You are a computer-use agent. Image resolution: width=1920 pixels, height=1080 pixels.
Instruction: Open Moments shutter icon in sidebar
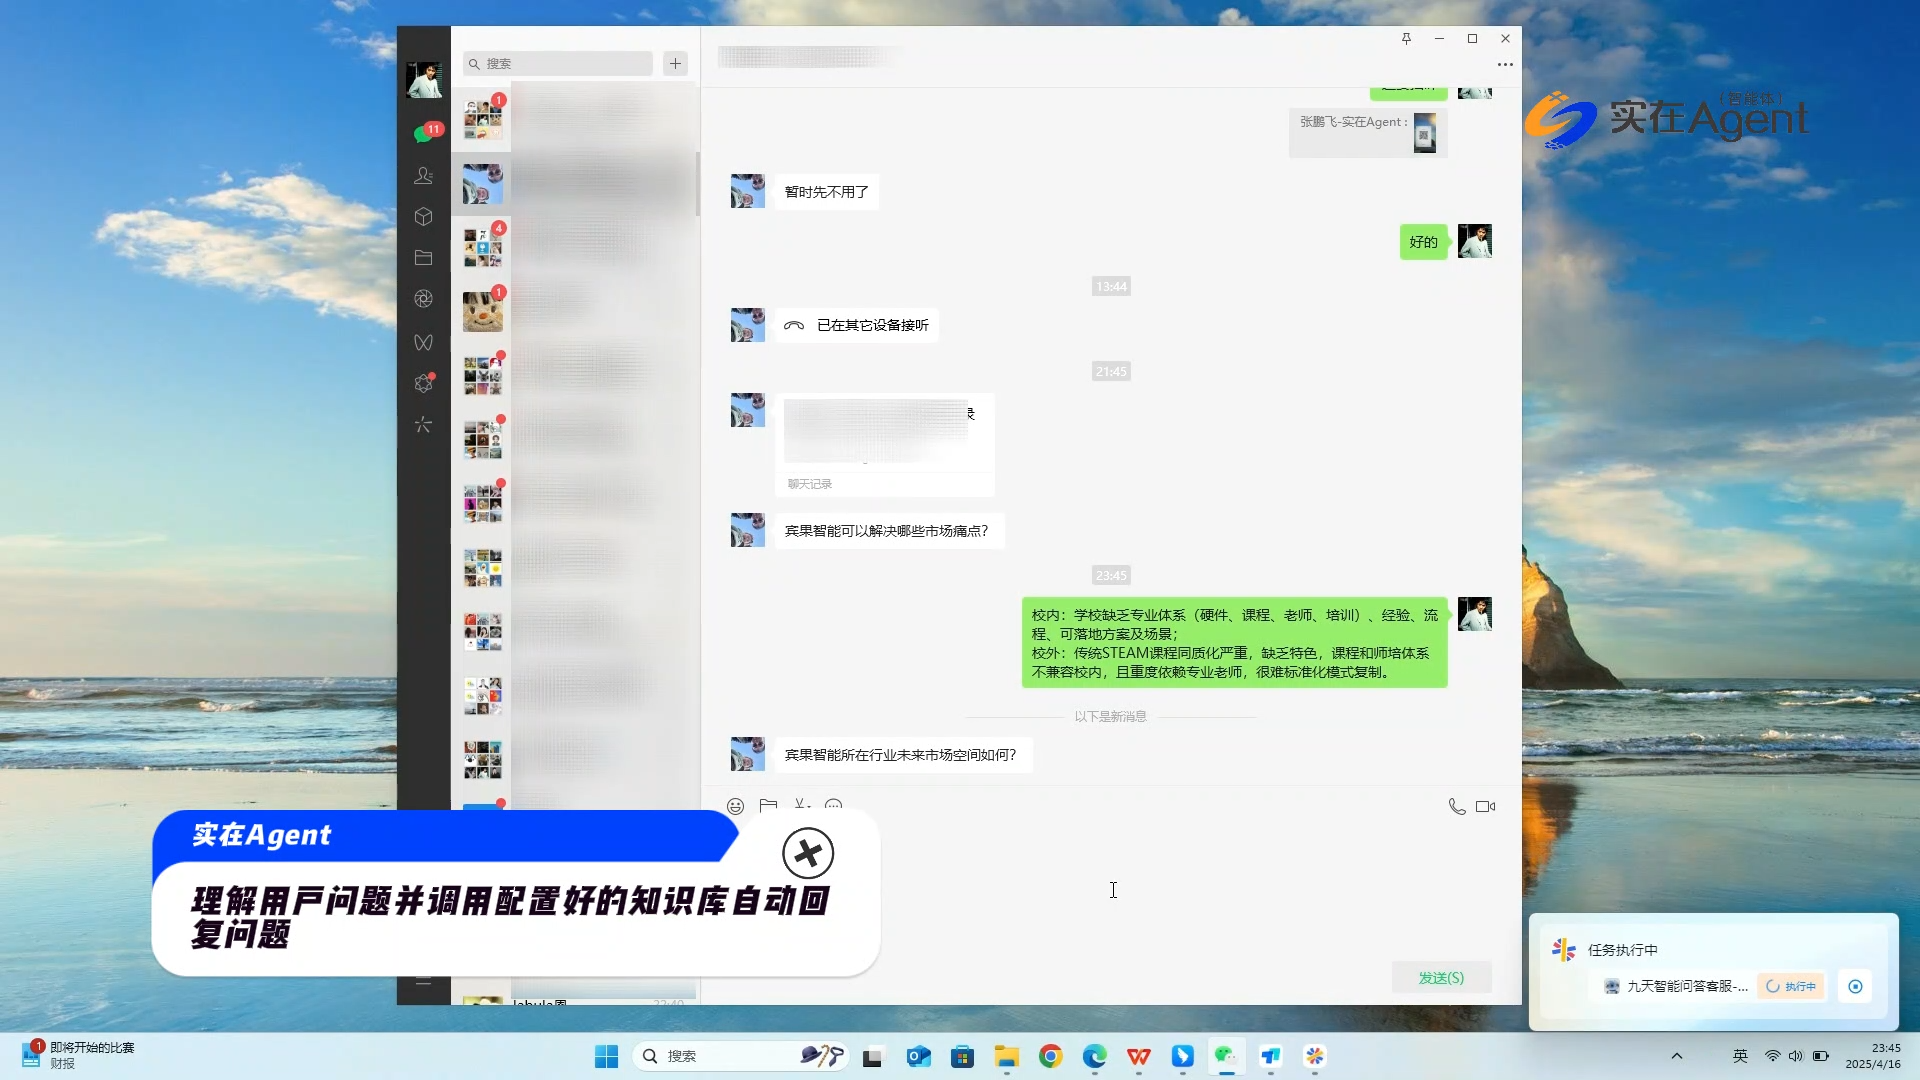(423, 298)
